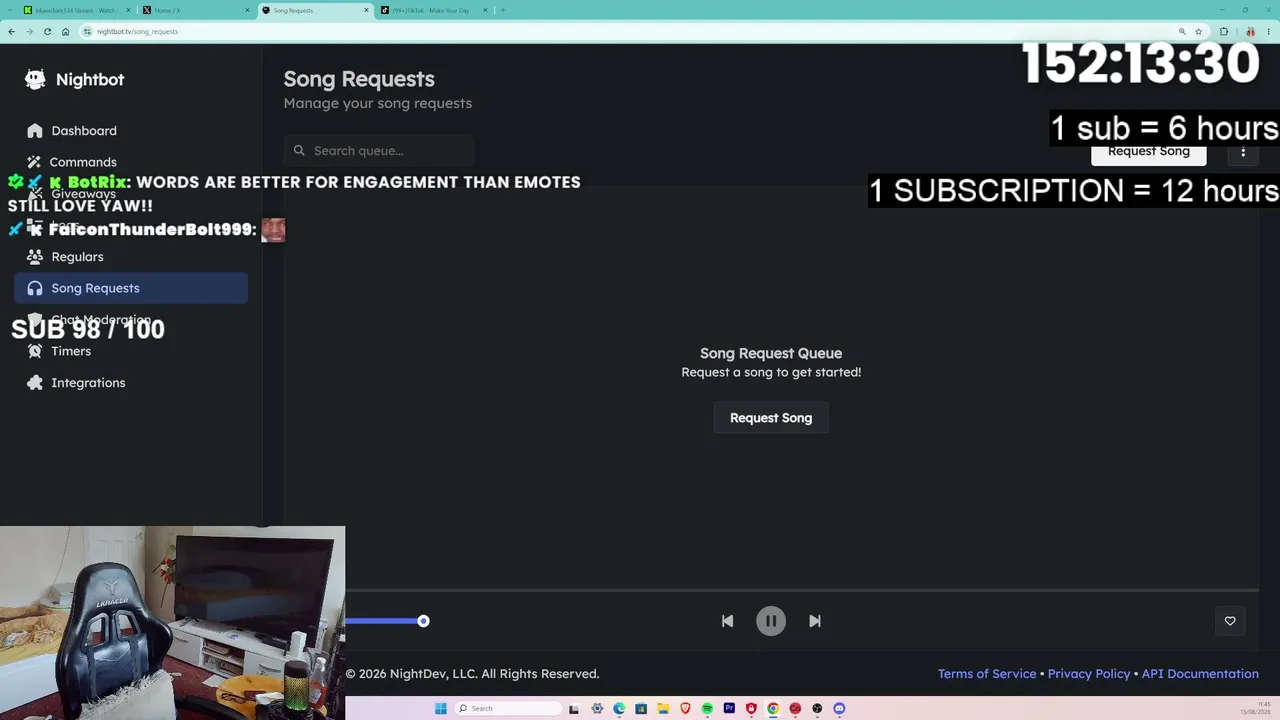Click the top-right Request Song button
Viewport: 1280px width, 720px height.
click(x=1149, y=151)
